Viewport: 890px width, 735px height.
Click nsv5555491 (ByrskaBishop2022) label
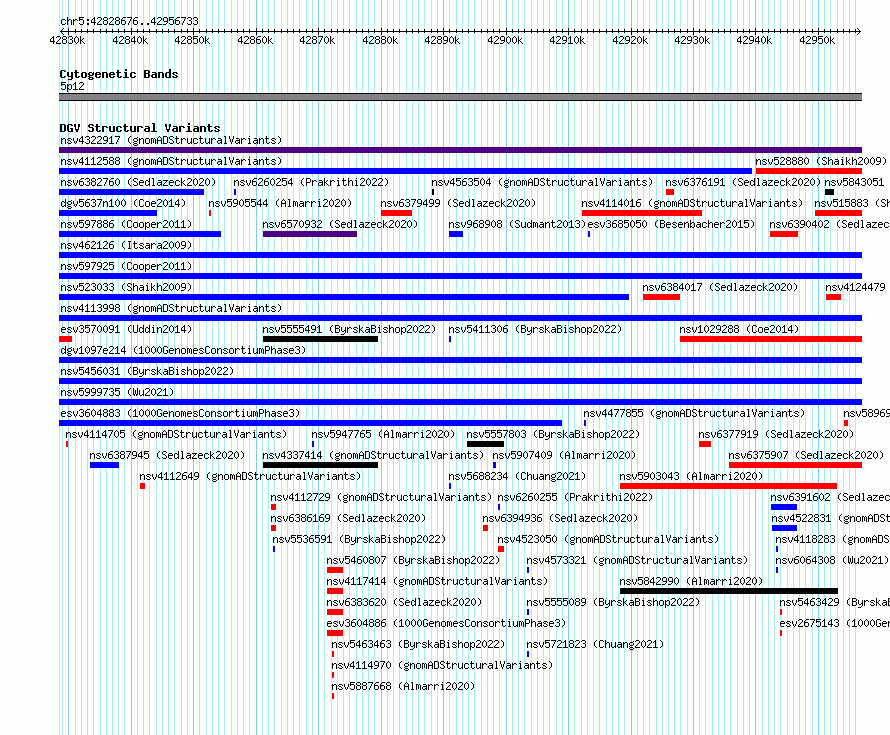click(x=349, y=329)
